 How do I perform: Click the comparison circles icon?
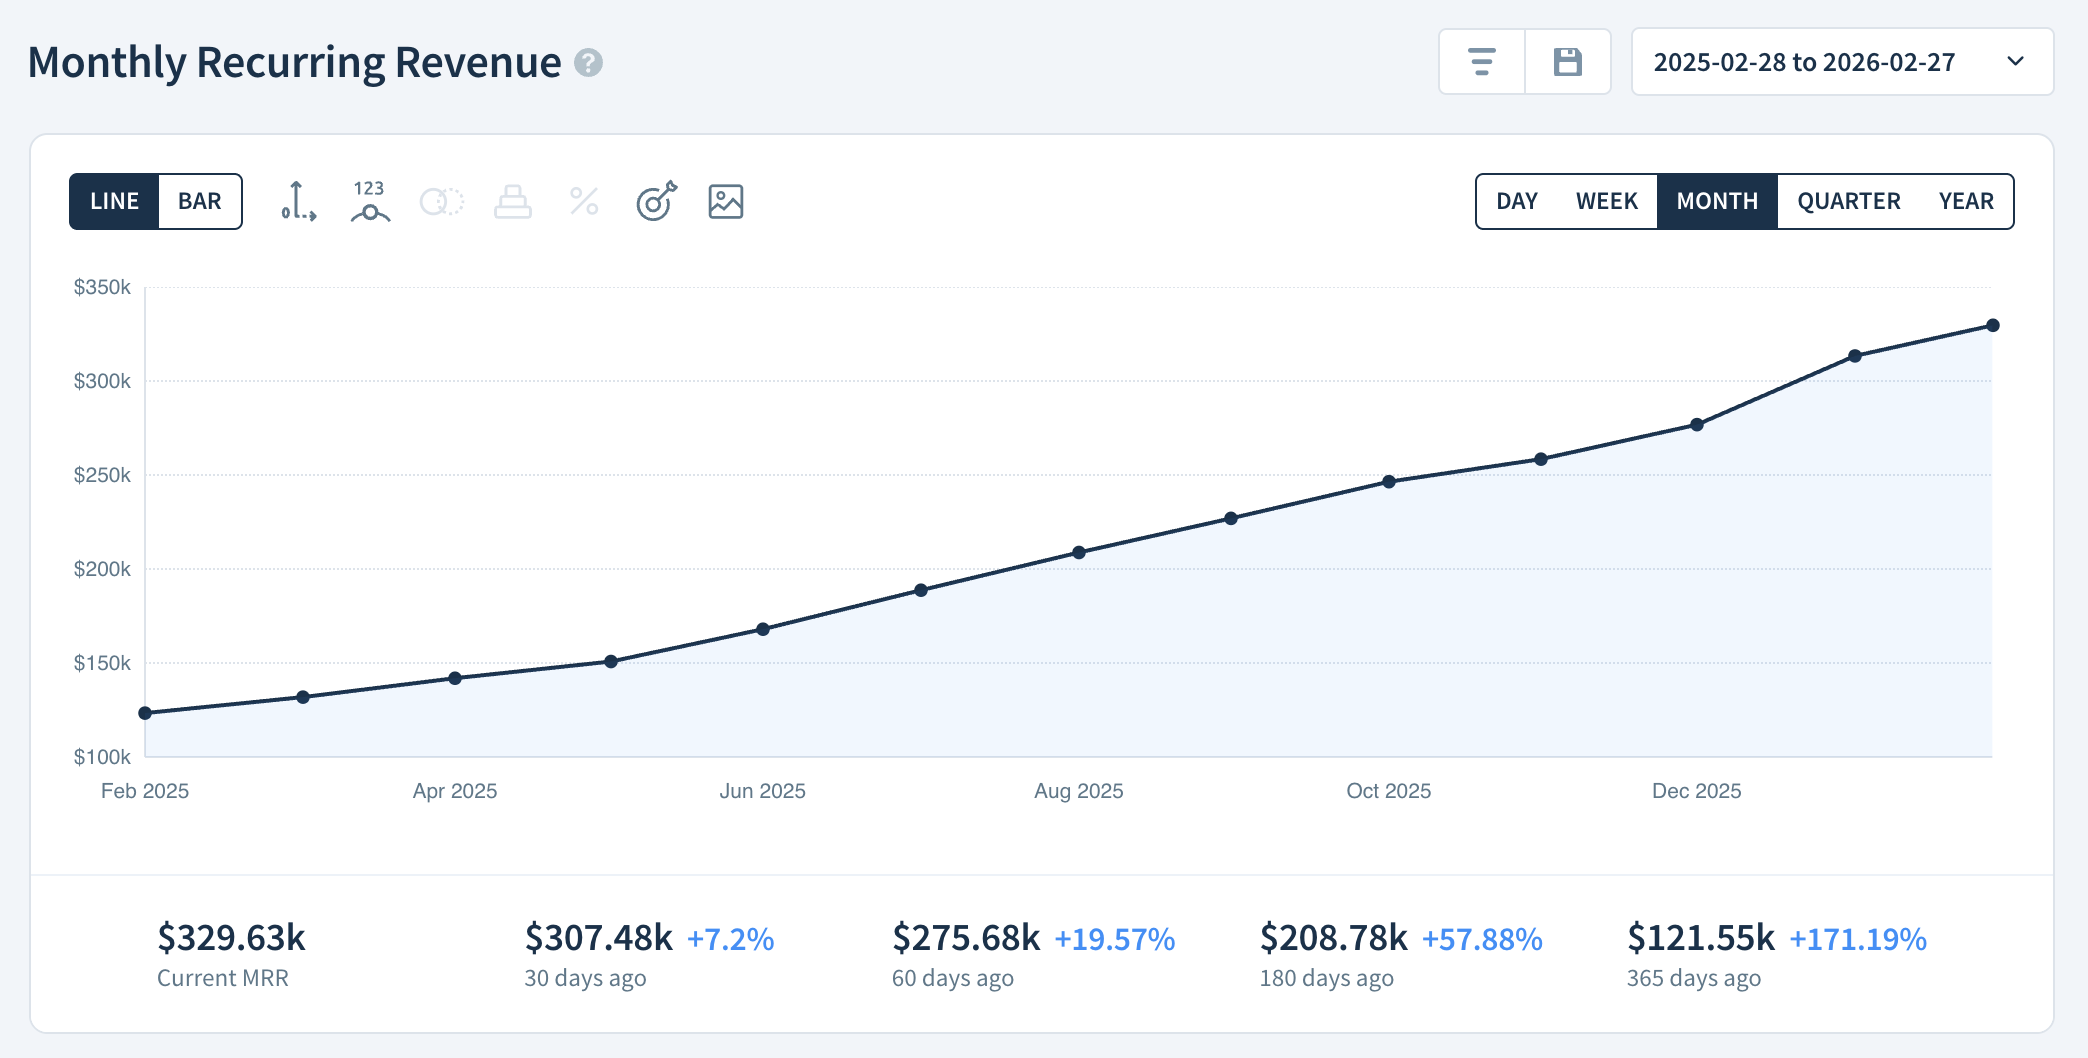coord(440,200)
